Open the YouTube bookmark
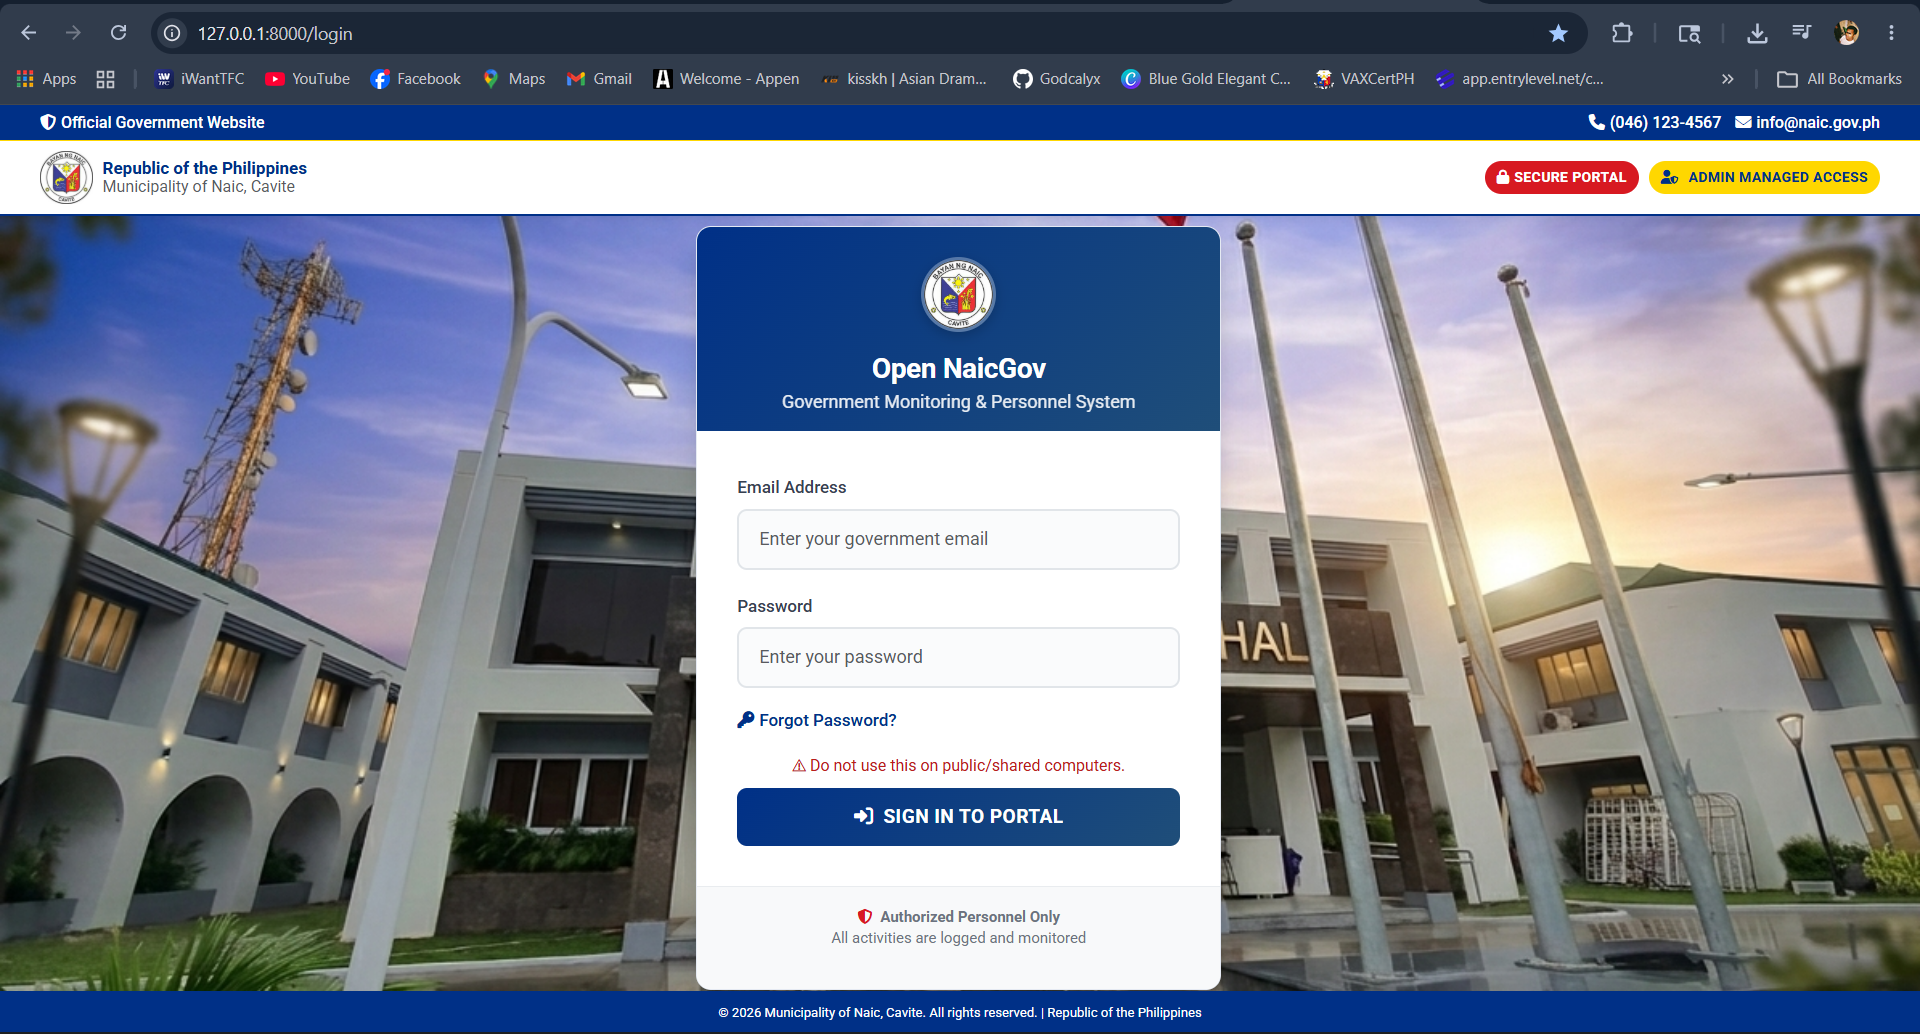This screenshot has height=1034, width=1920. tap(308, 79)
